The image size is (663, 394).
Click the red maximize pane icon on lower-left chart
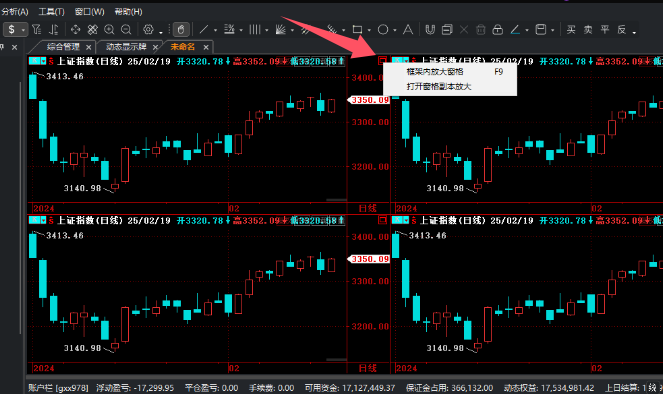point(382,220)
